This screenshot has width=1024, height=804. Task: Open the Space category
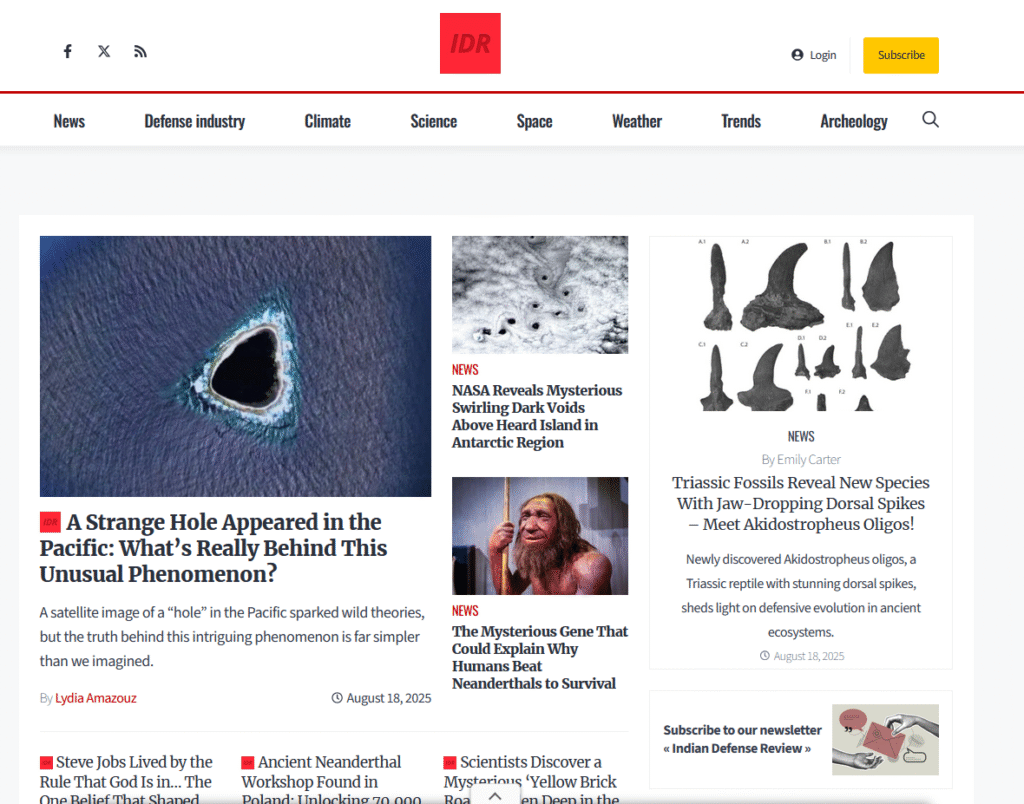[534, 121]
